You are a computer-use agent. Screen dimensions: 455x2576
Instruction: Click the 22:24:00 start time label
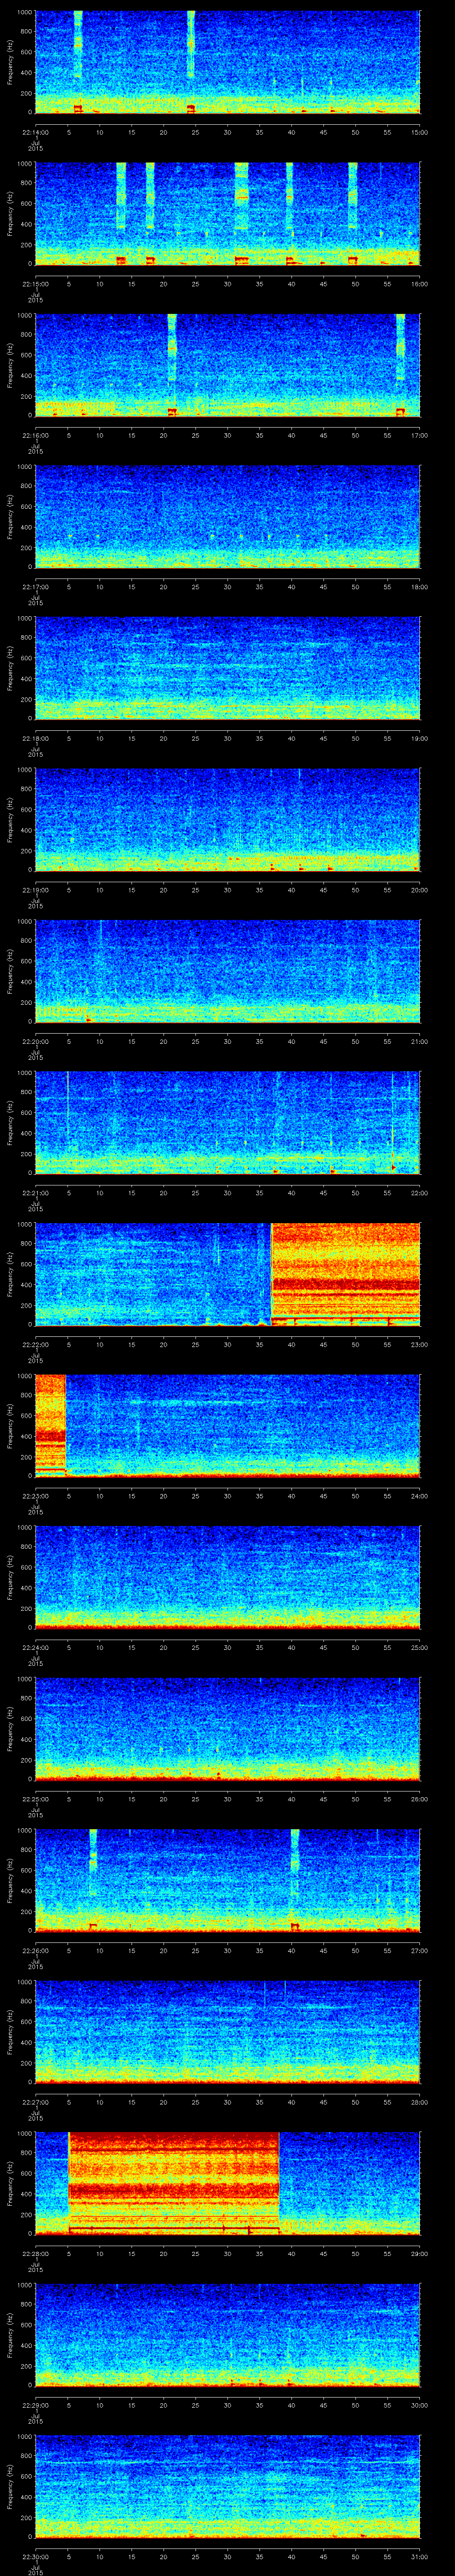[x=36, y=1648]
